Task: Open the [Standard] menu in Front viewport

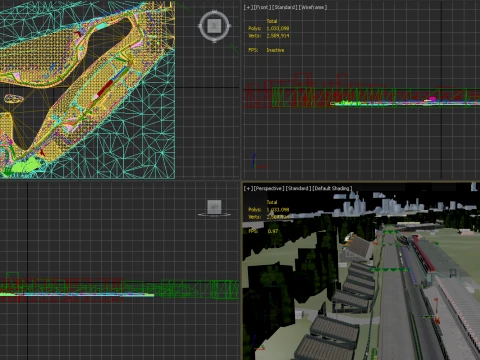Action: [284, 7]
